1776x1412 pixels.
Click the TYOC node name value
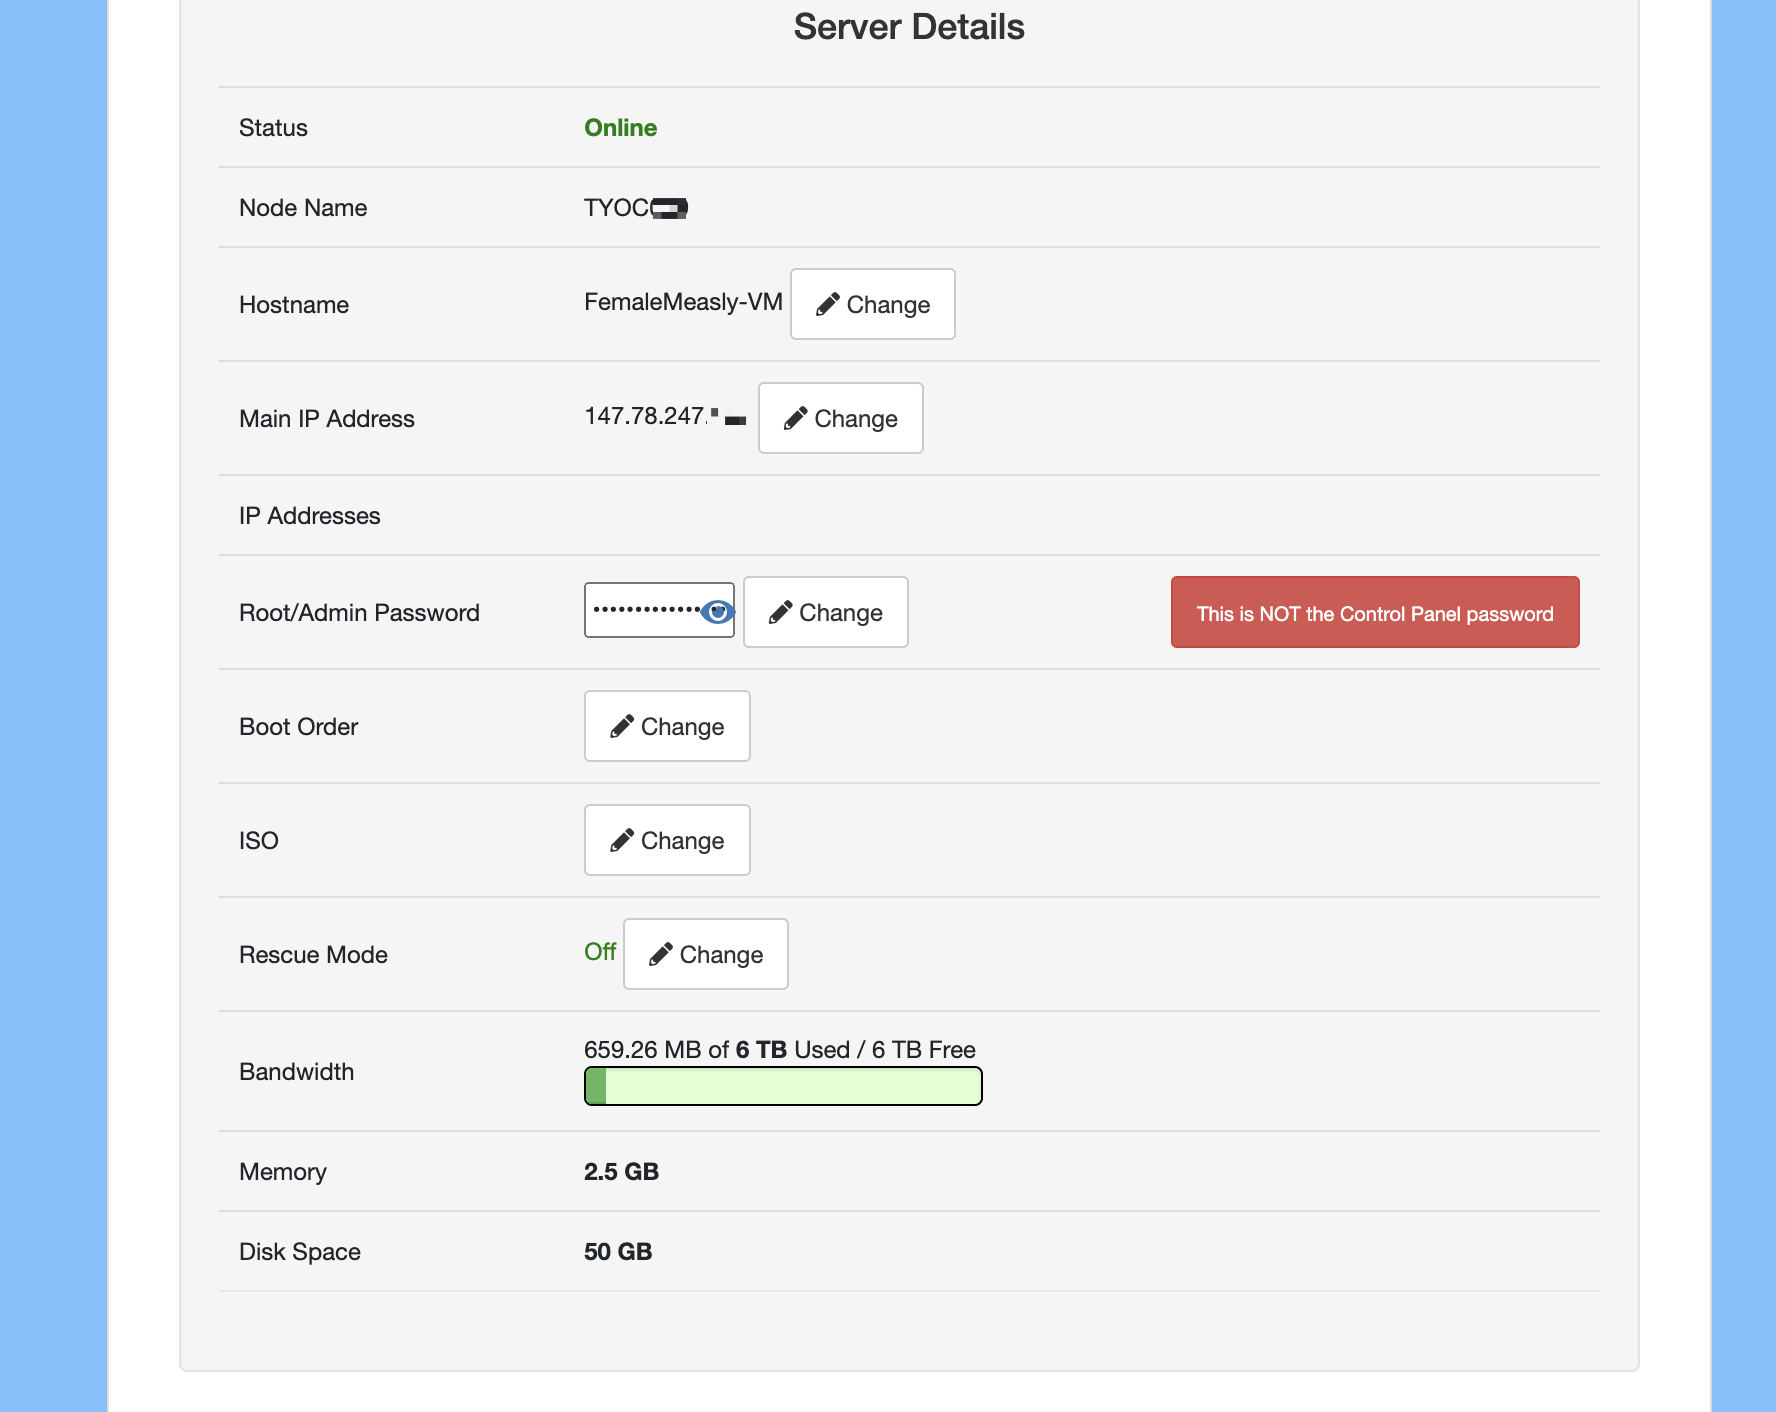(x=636, y=208)
